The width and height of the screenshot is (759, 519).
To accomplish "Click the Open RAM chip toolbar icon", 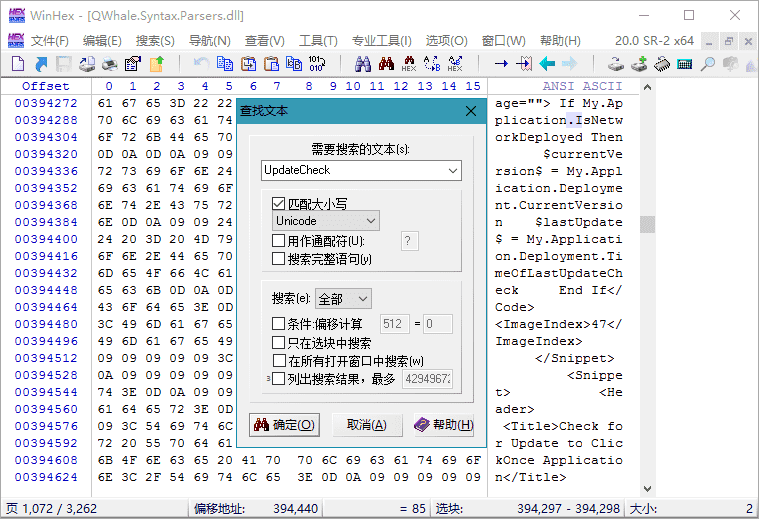I will click(x=661, y=64).
